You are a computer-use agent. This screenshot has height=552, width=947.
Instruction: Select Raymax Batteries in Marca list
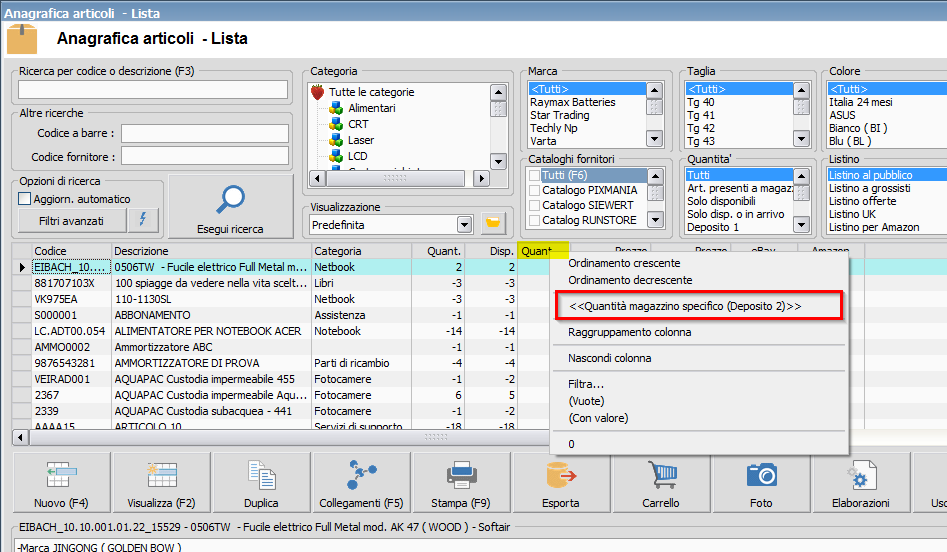tap(587, 102)
